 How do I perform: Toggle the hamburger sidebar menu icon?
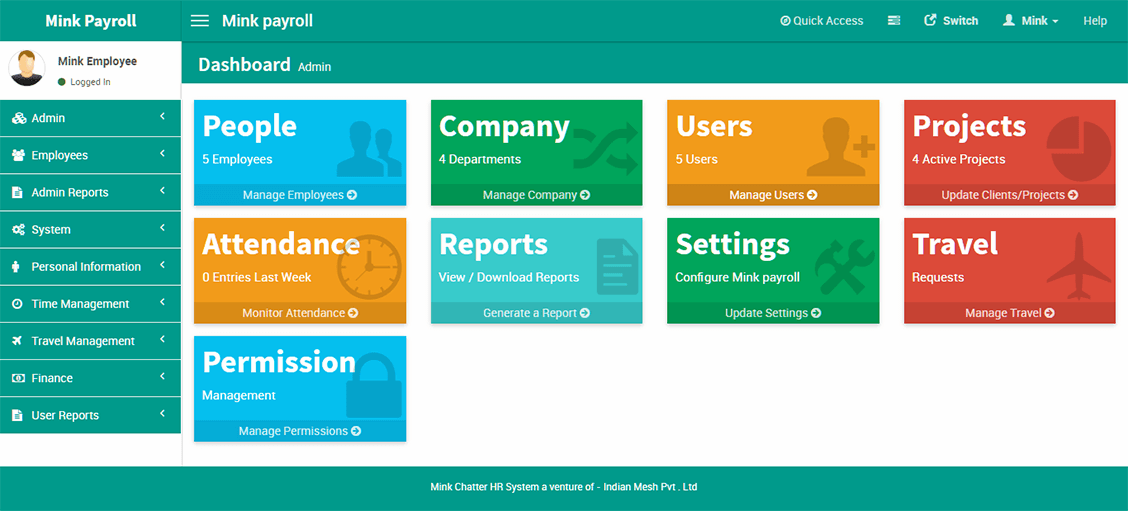(x=199, y=21)
